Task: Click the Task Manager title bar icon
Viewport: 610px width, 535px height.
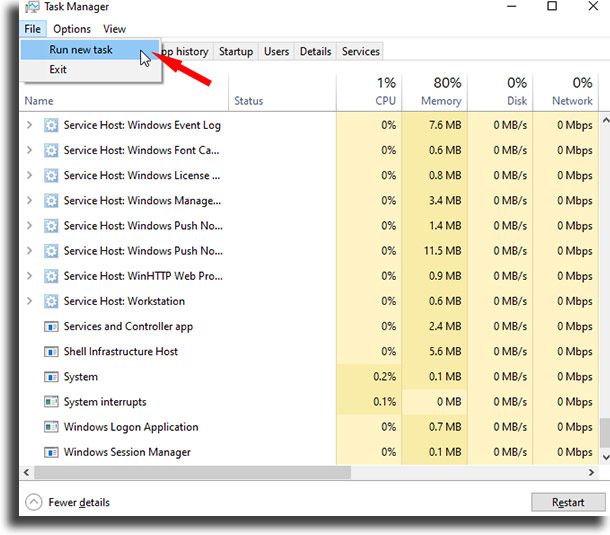Action: point(32,7)
